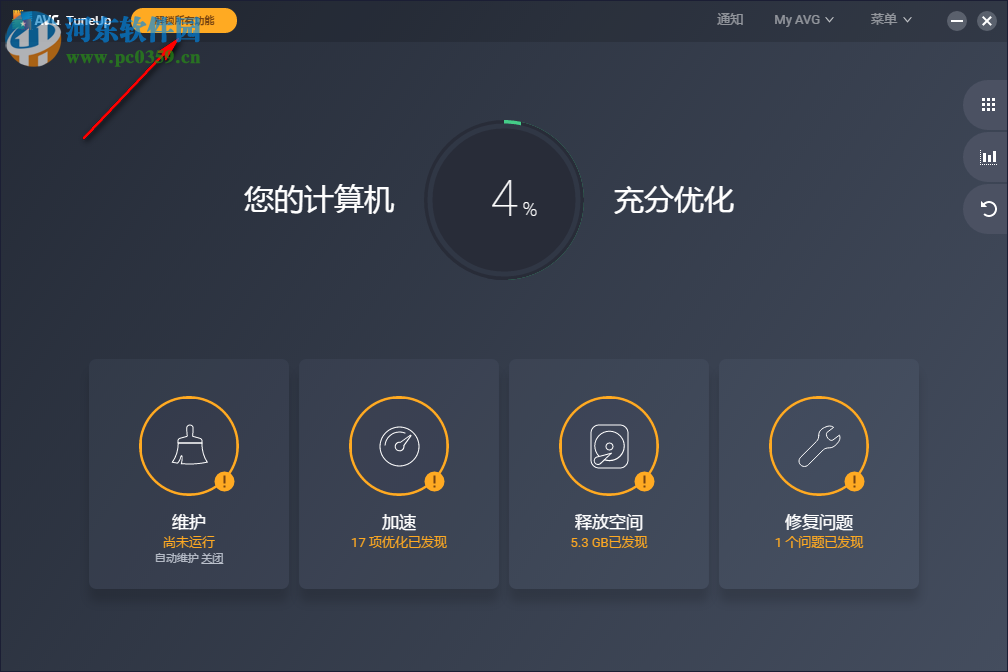View statistics with the bar chart sidebar icon
Image resolution: width=1008 pixels, height=672 pixels.
pos(987,156)
